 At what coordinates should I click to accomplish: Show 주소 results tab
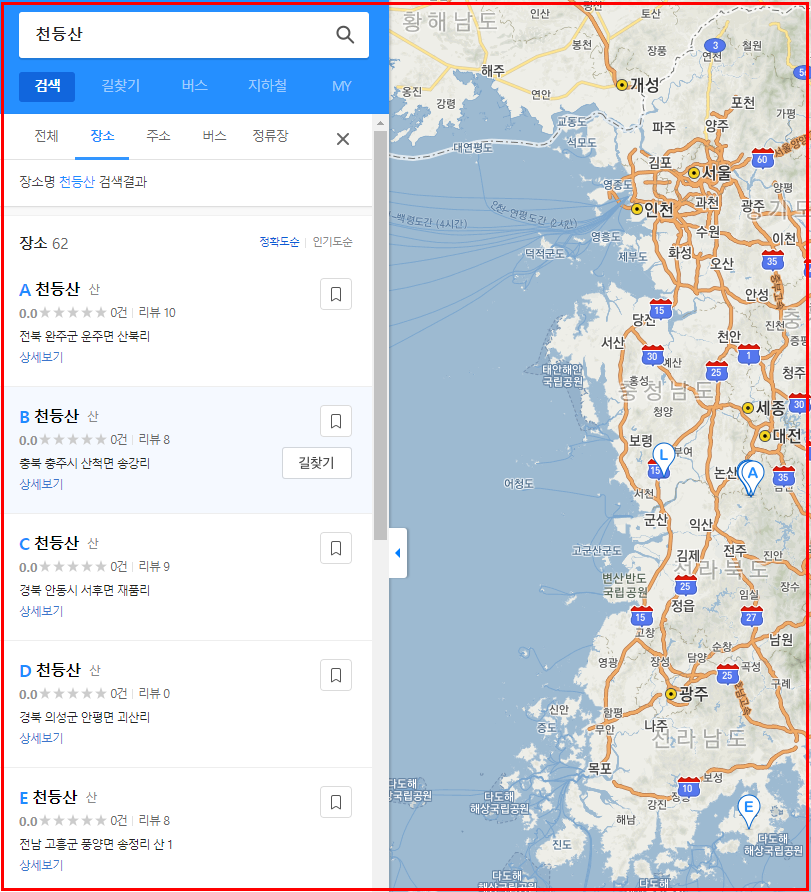pos(158,136)
